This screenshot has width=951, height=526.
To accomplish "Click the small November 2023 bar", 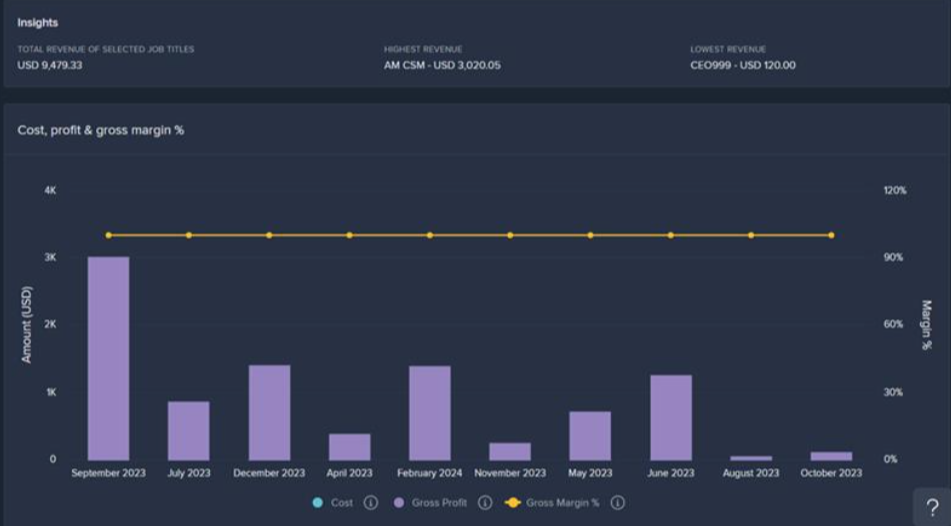I will click(510, 452).
